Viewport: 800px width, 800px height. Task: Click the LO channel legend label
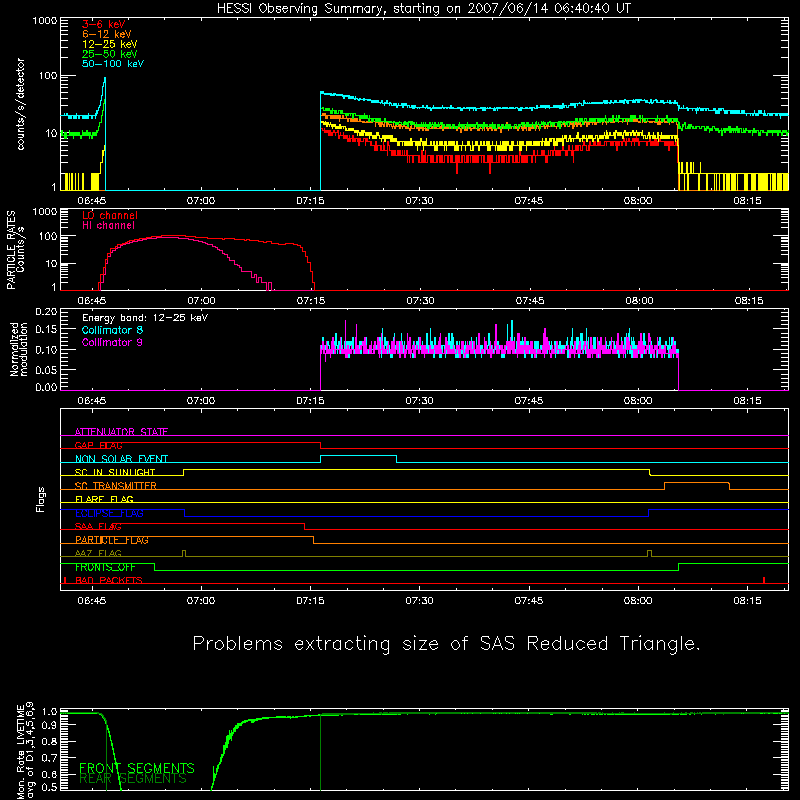point(110,215)
